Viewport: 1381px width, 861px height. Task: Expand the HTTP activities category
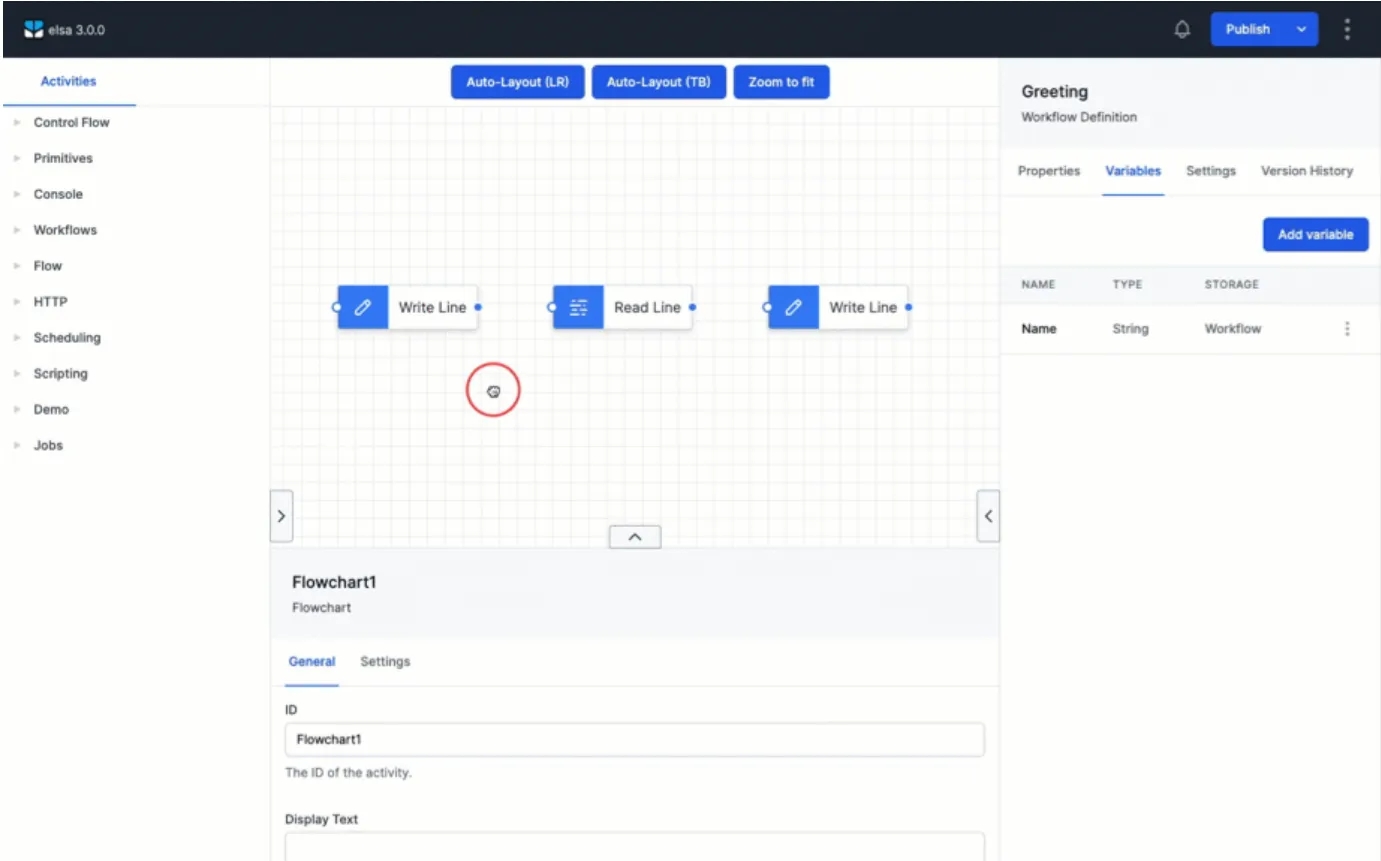coord(50,301)
